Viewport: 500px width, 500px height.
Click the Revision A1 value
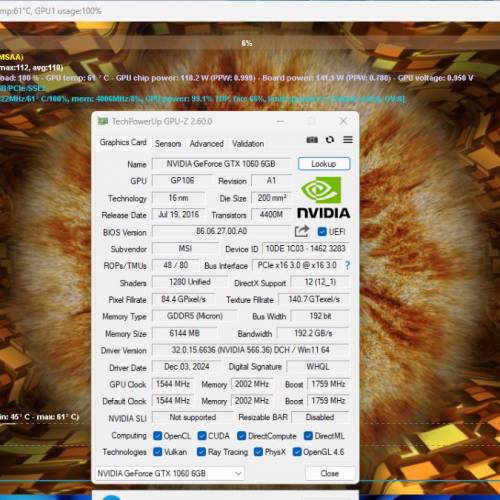[271, 180]
